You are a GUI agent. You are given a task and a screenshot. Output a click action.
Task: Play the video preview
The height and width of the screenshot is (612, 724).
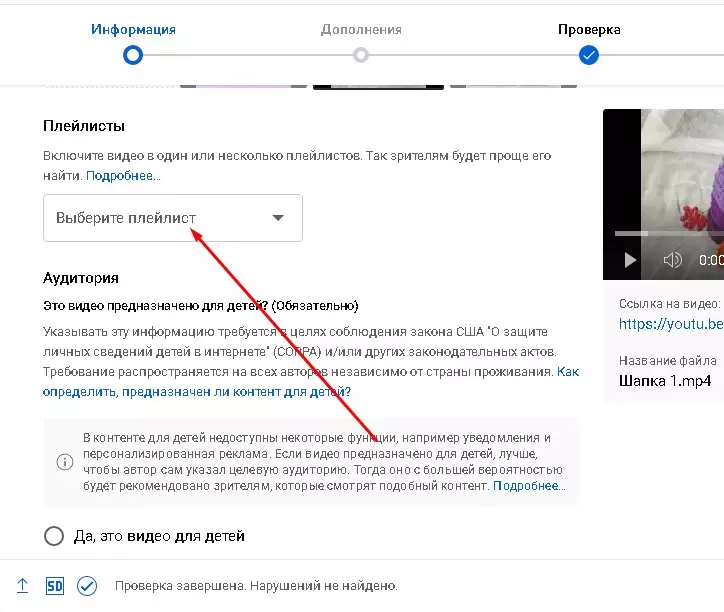[x=630, y=260]
